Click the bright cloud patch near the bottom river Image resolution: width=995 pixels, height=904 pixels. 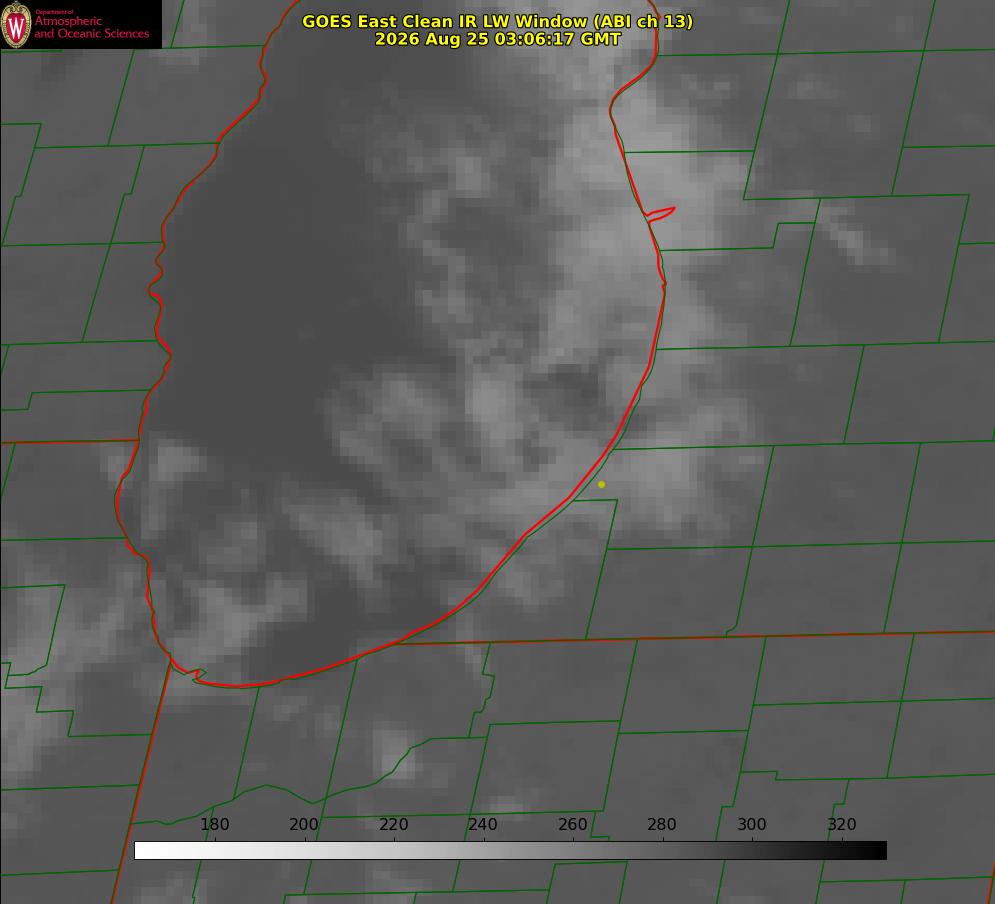[393, 752]
